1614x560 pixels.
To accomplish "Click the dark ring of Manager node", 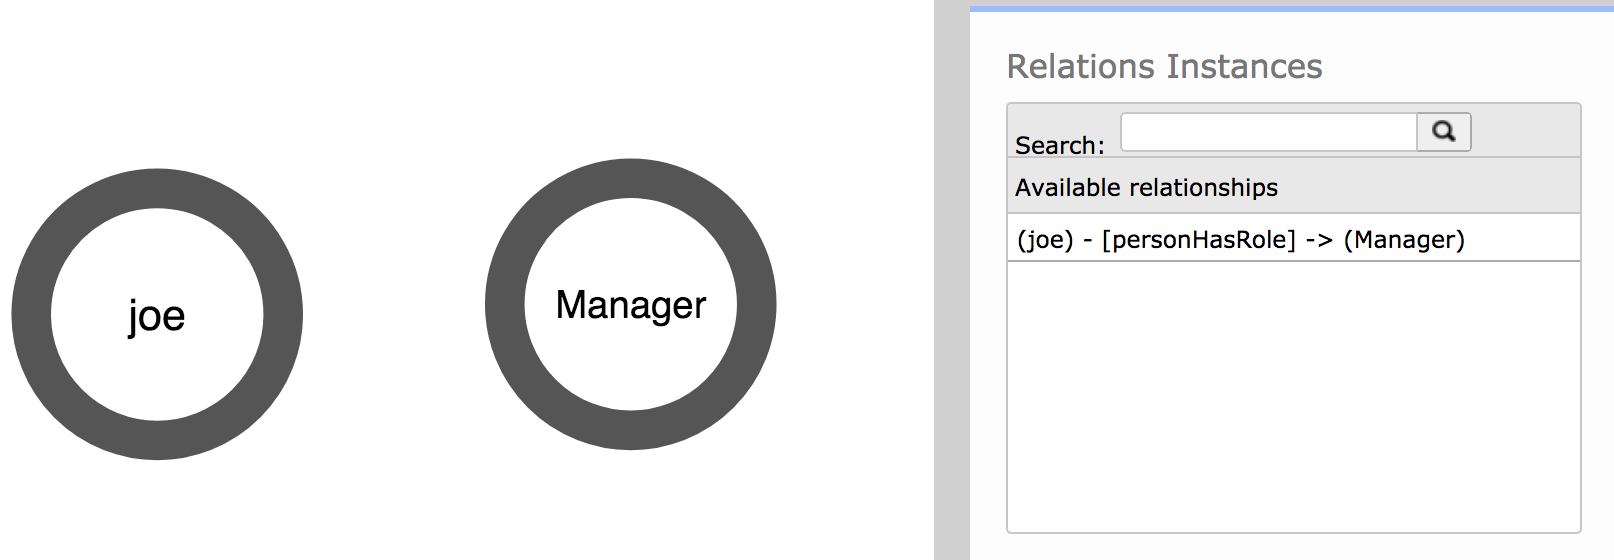I will tap(505, 304).
